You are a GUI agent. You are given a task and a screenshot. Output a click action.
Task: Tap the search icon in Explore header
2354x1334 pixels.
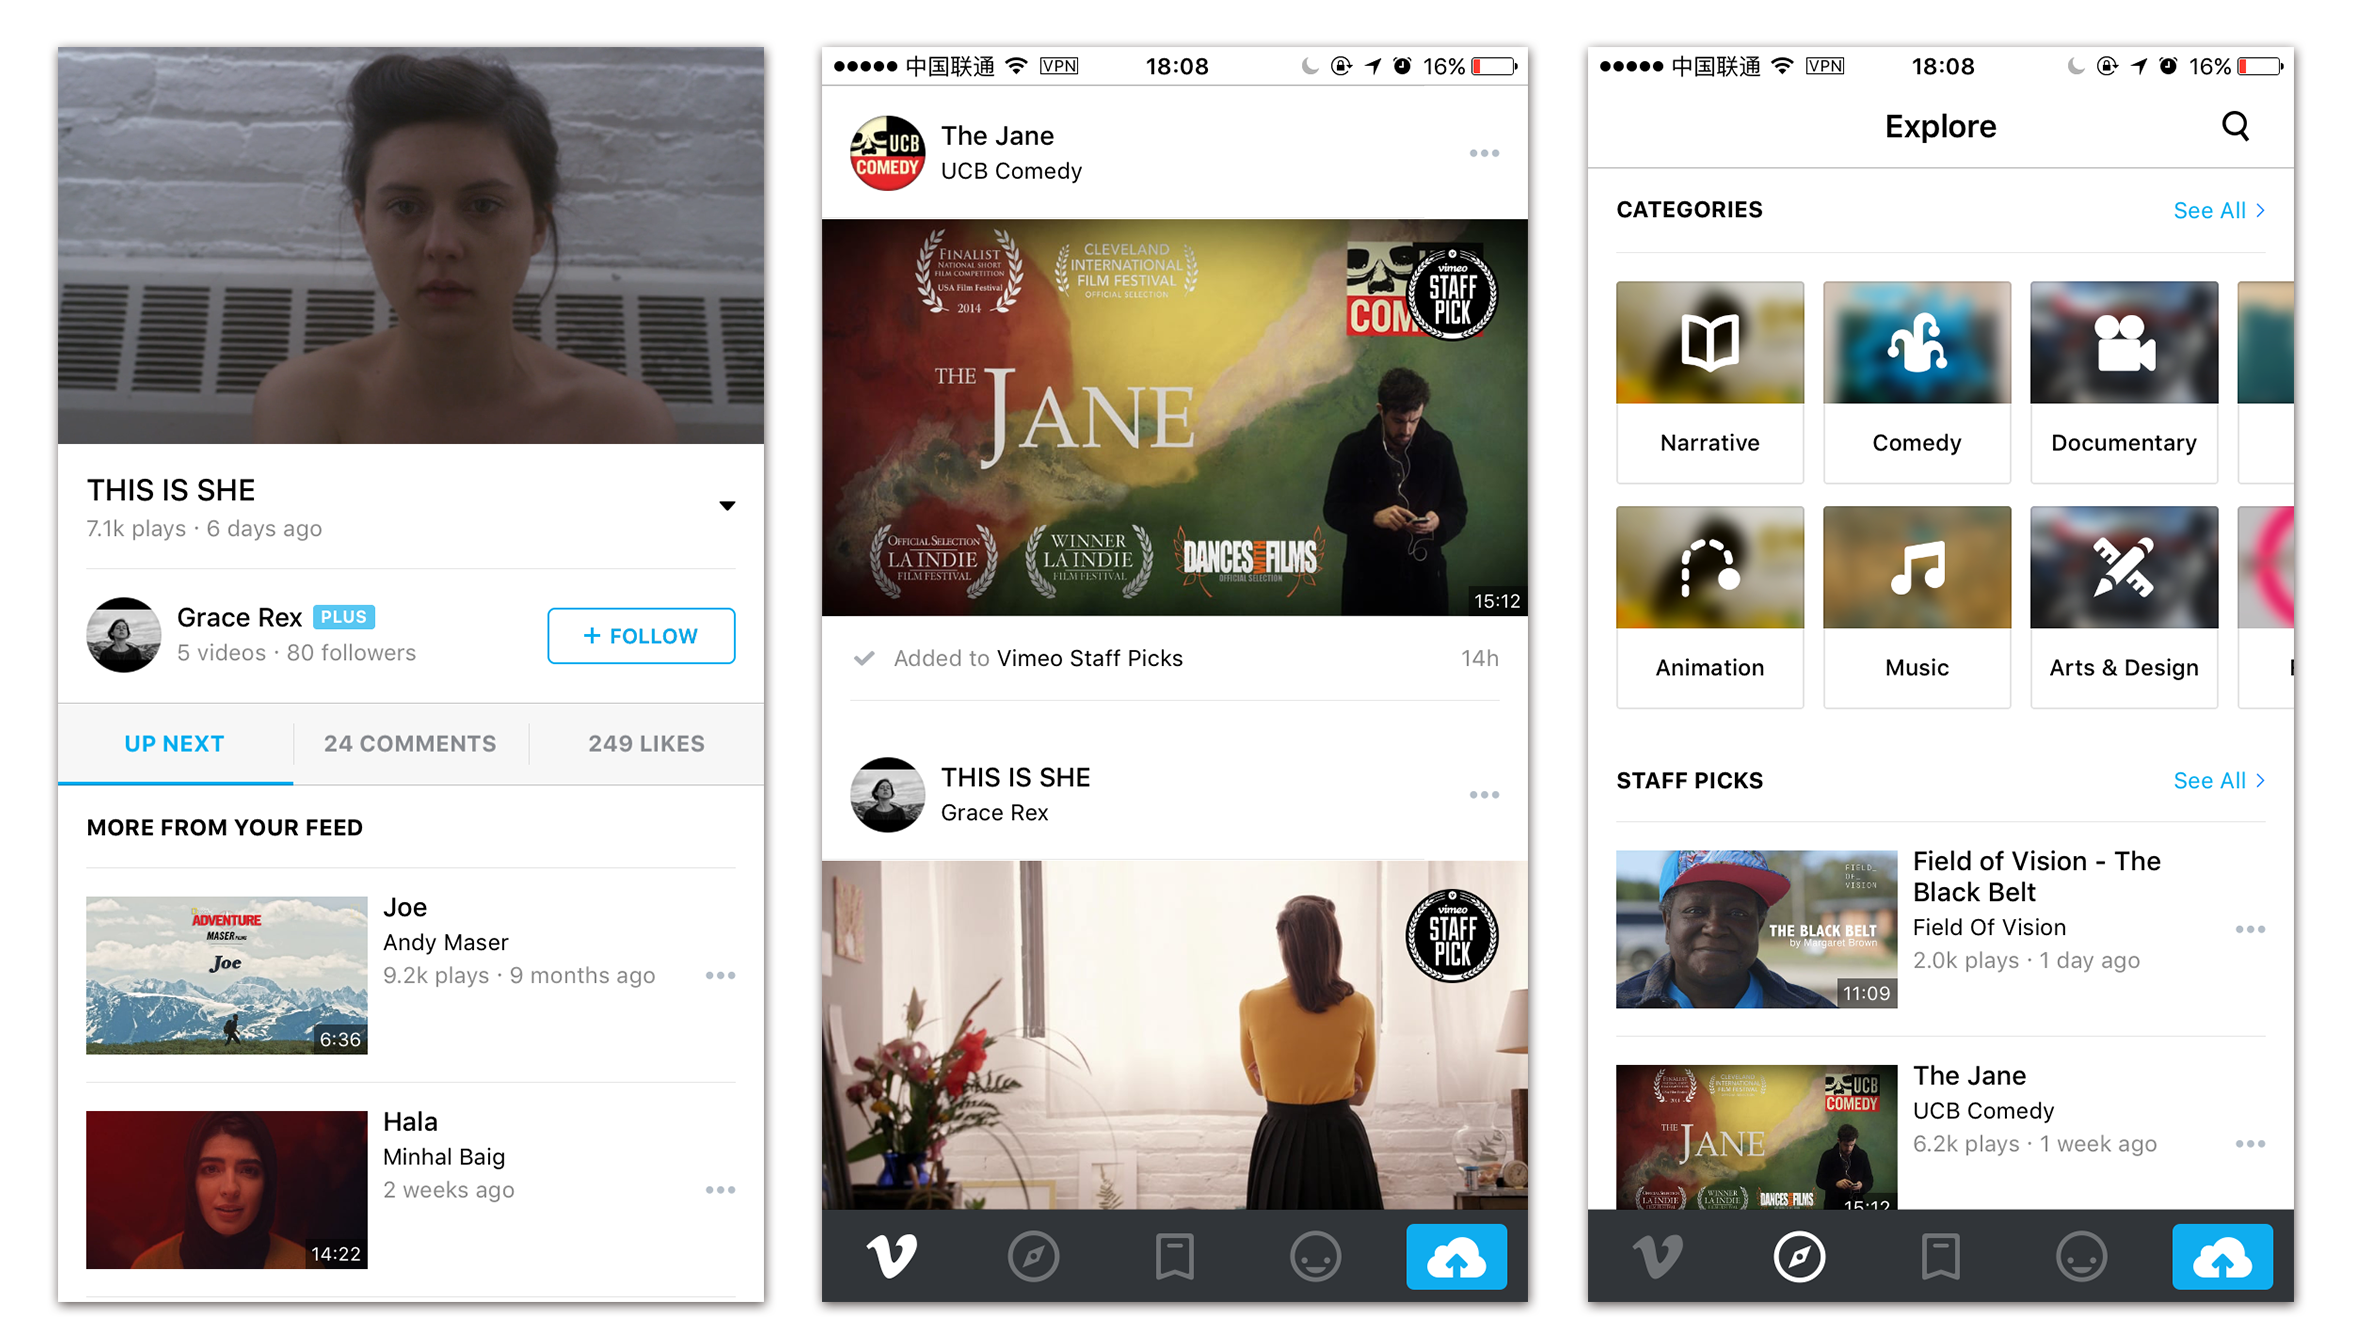(2235, 127)
